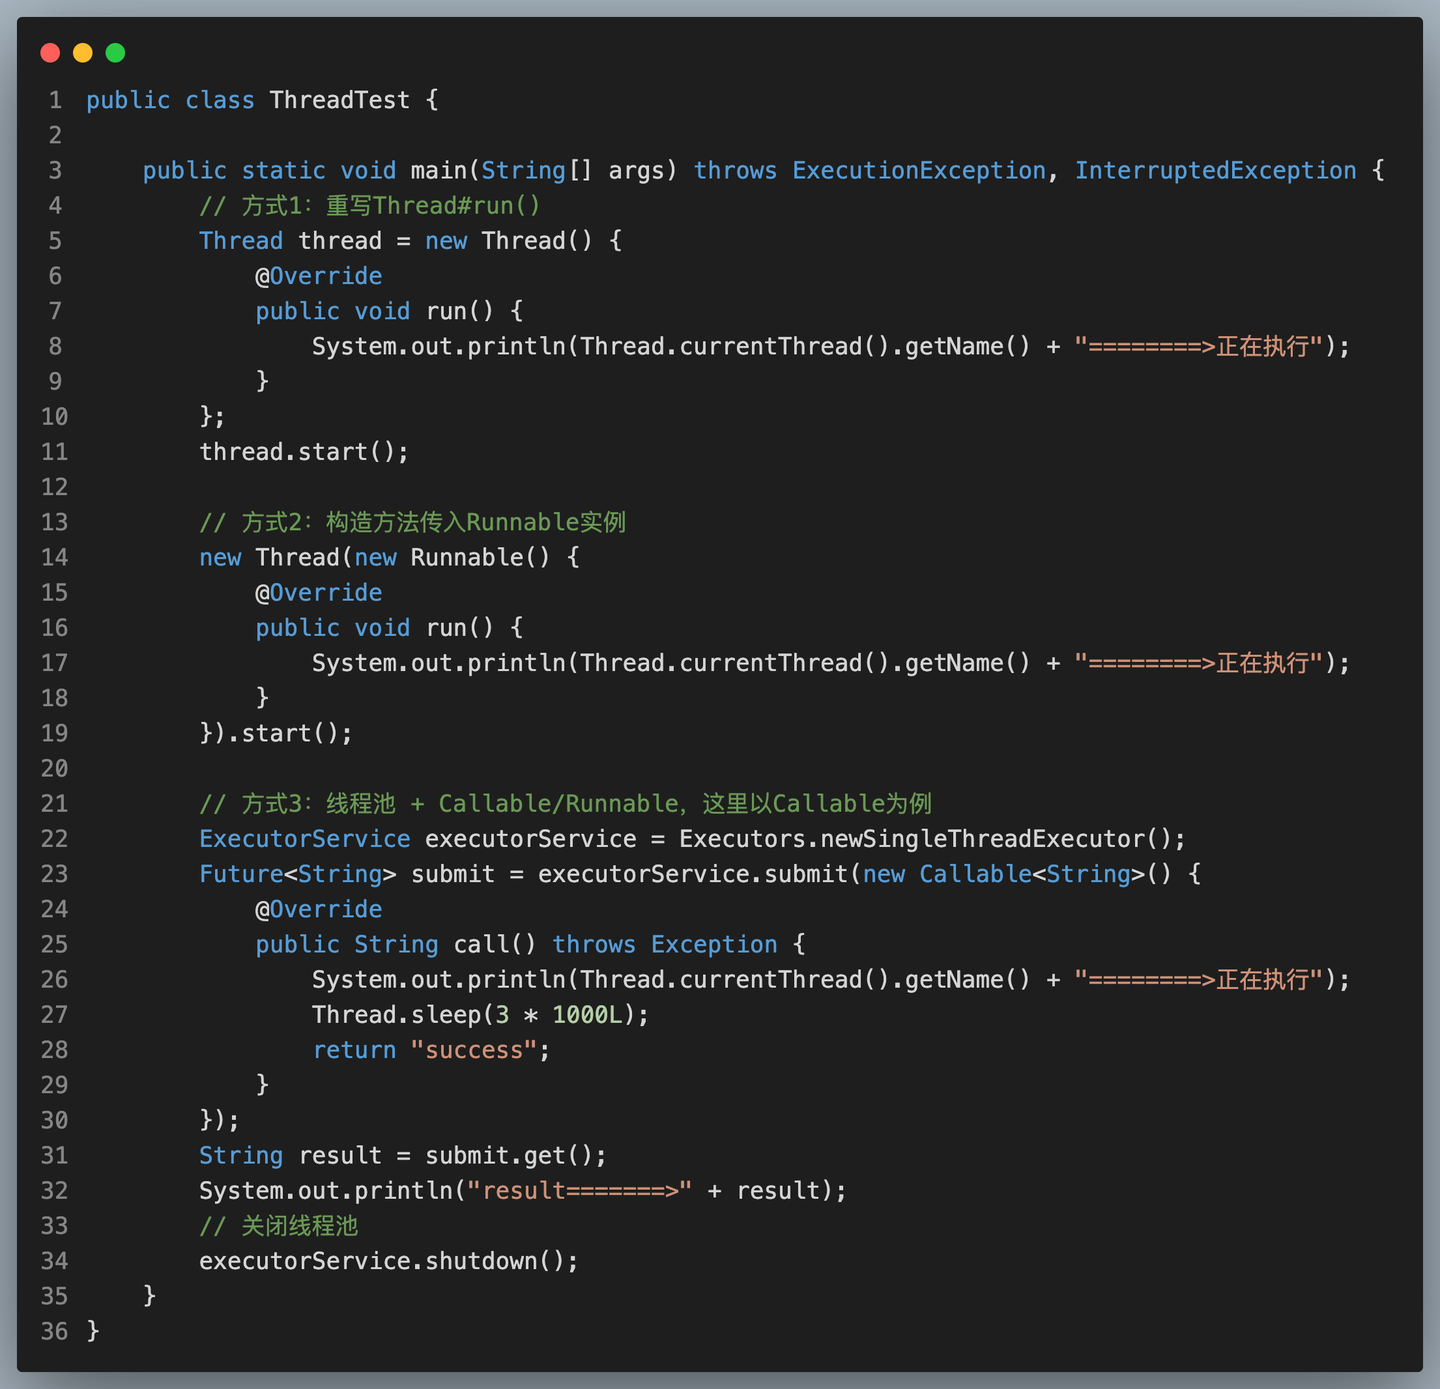Click line number 14 in the gutter
Viewport: 1440px width, 1389px height.
55,558
